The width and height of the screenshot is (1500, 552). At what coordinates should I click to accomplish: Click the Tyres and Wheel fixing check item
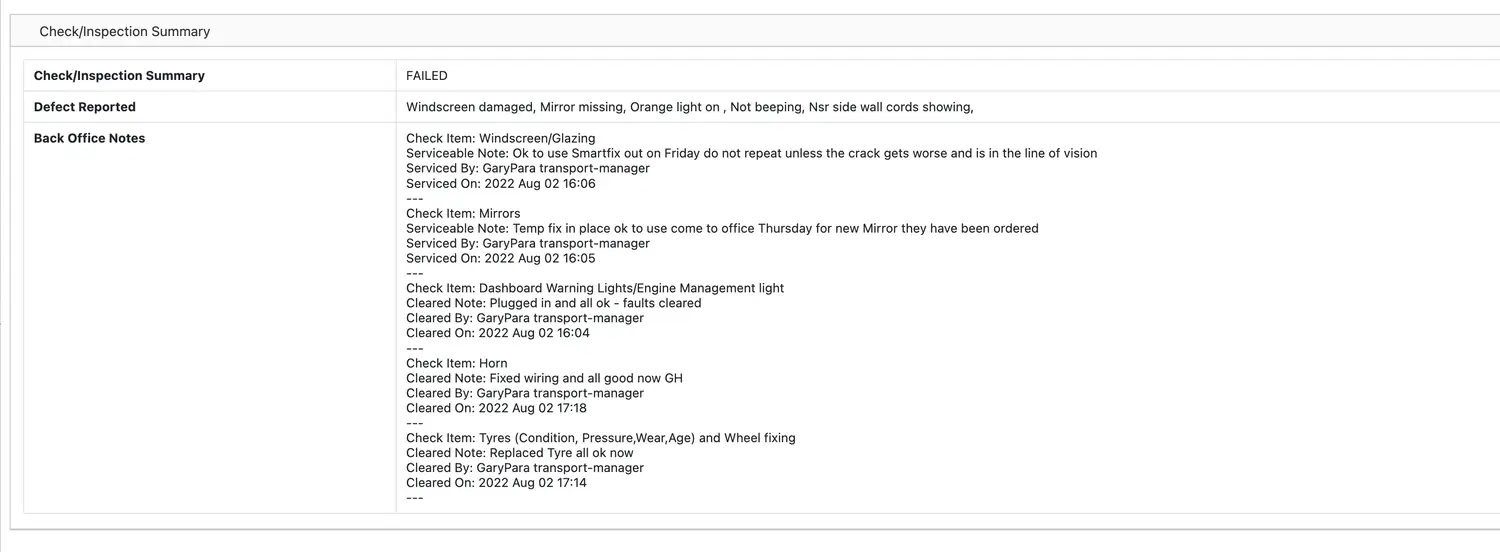click(x=600, y=438)
